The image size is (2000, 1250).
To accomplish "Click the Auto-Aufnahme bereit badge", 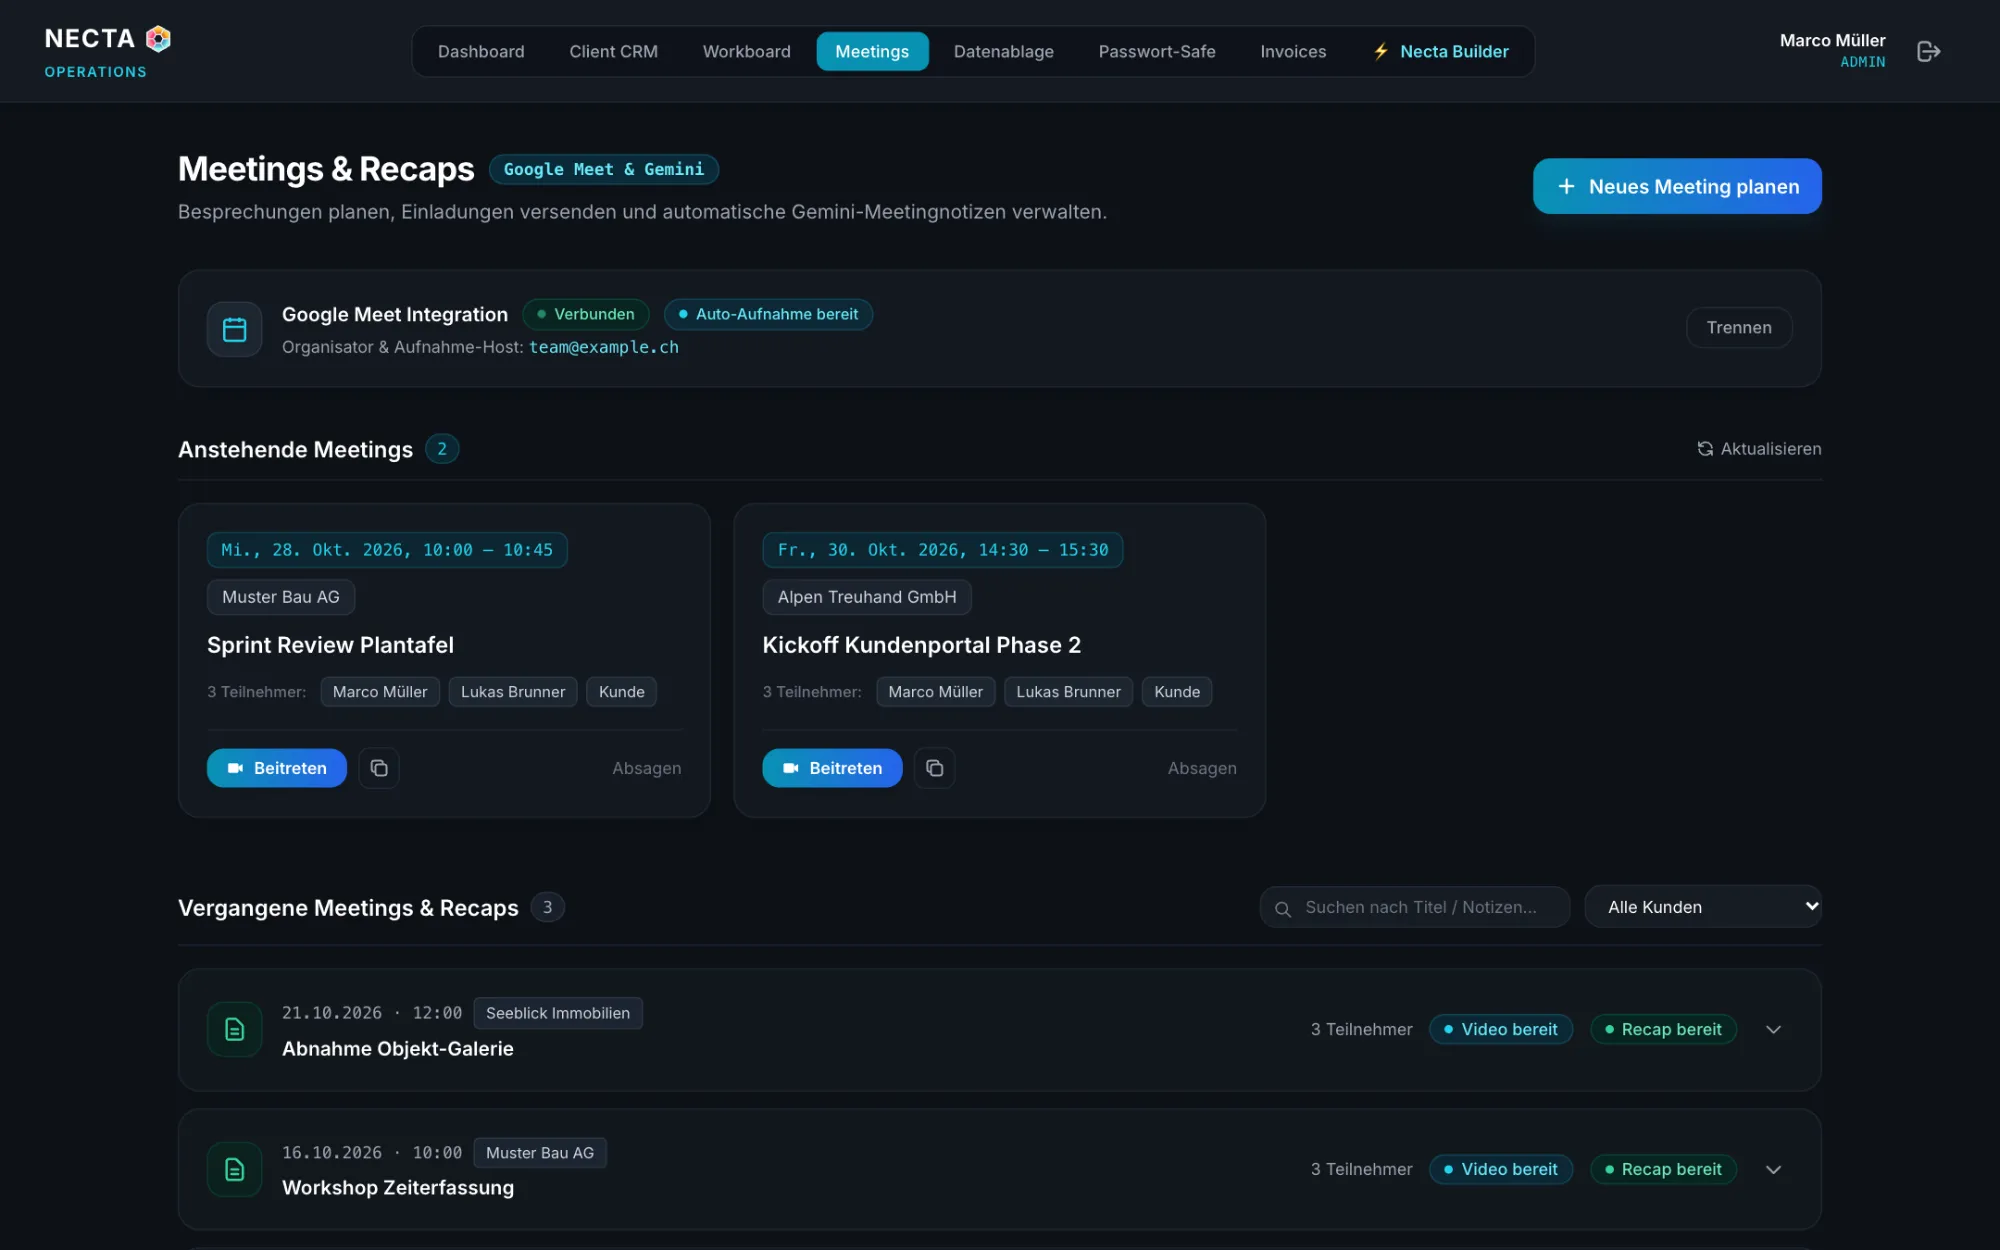I will coord(768,314).
